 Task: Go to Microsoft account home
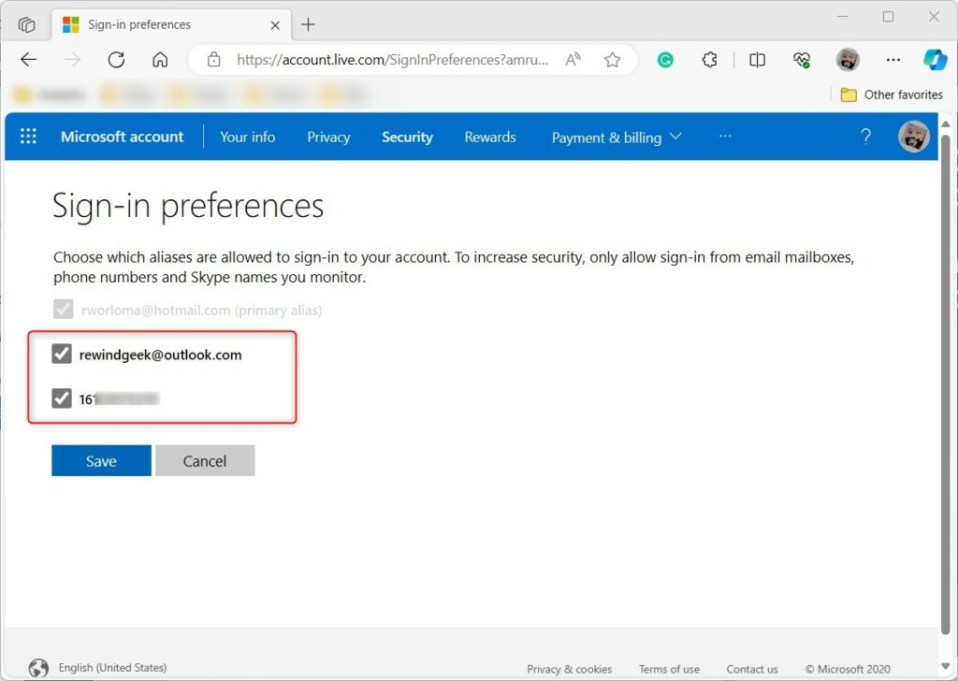122,137
